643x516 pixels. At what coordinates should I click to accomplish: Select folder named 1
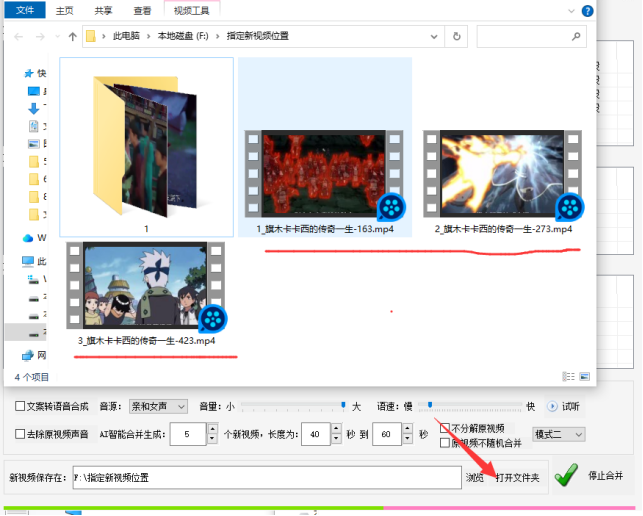click(146, 147)
